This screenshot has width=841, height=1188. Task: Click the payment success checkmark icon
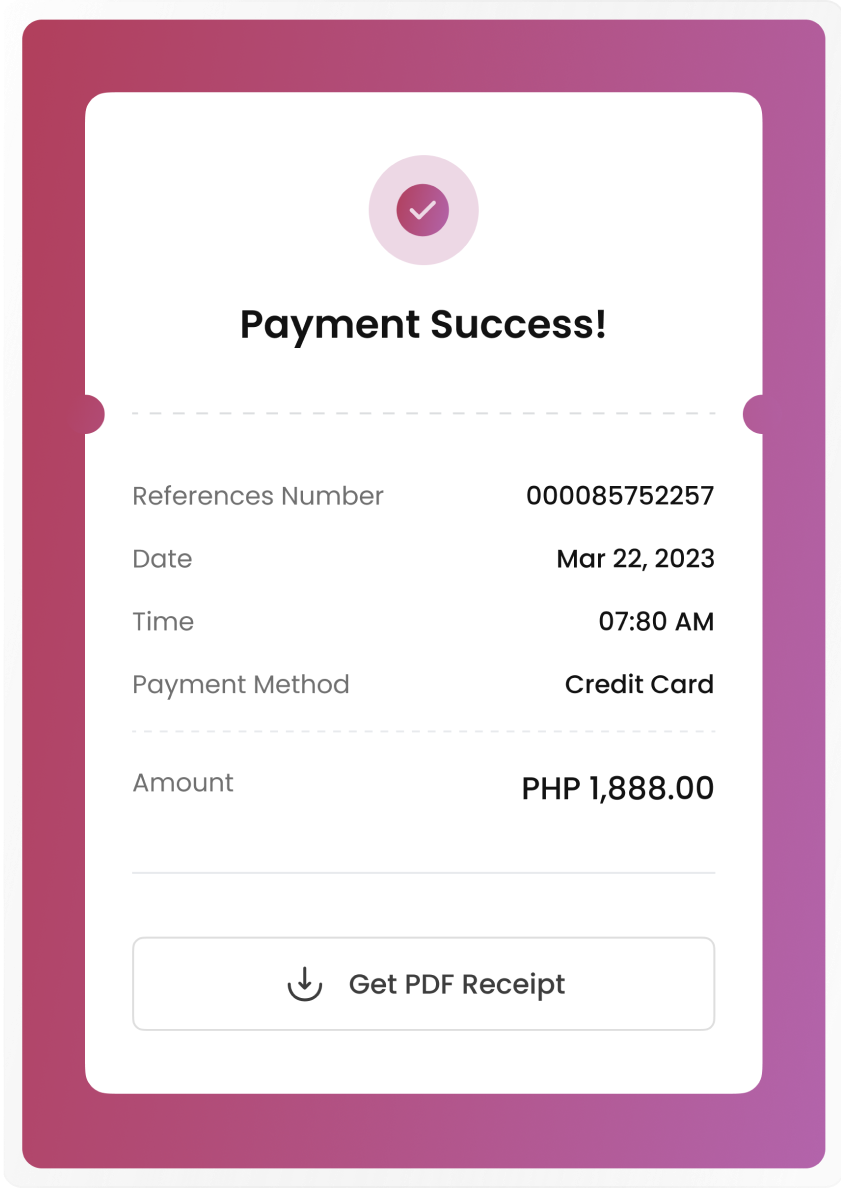click(x=423, y=210)
